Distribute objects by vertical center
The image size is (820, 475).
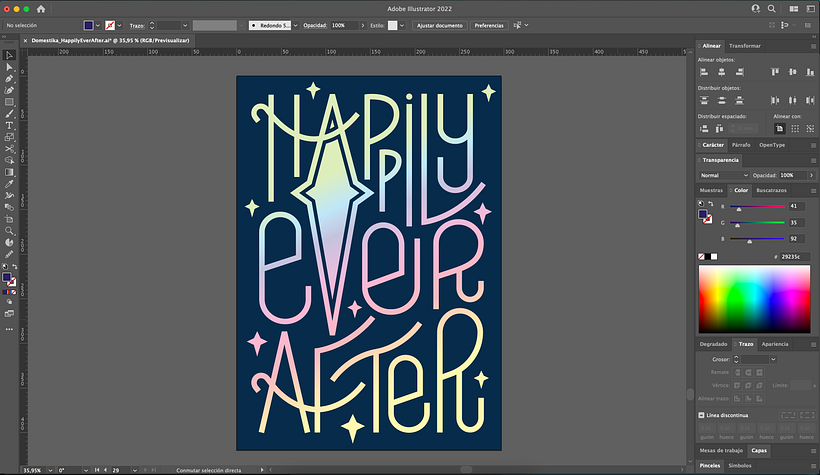click(x=722, y=100)
